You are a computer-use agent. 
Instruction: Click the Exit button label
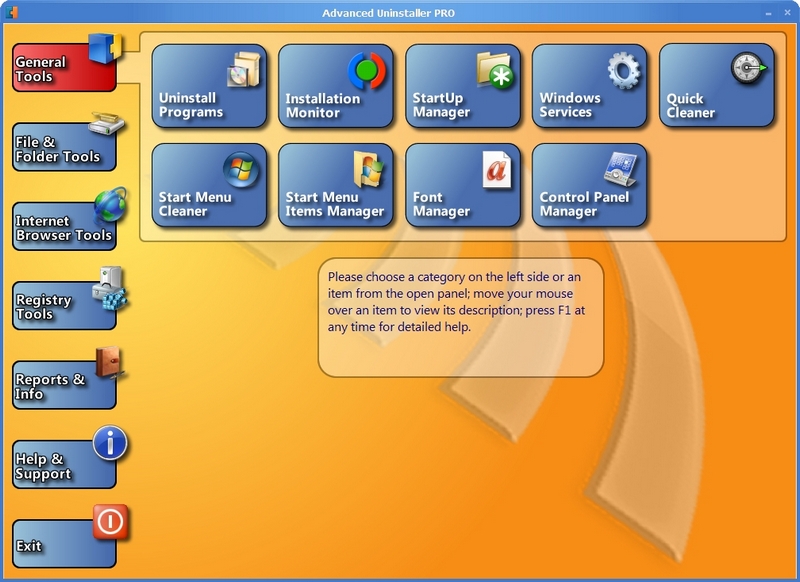pos(29,546)
